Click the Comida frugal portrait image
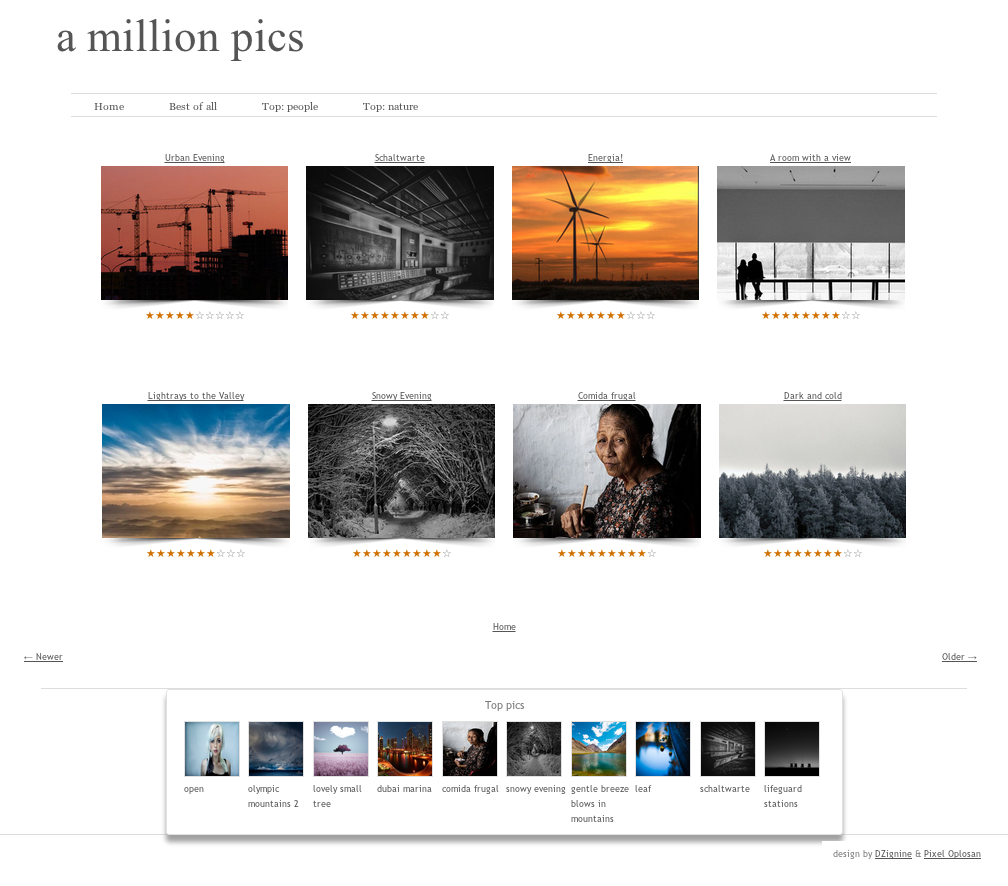Viewport: 1008px width, 886px height. (606, 471)
